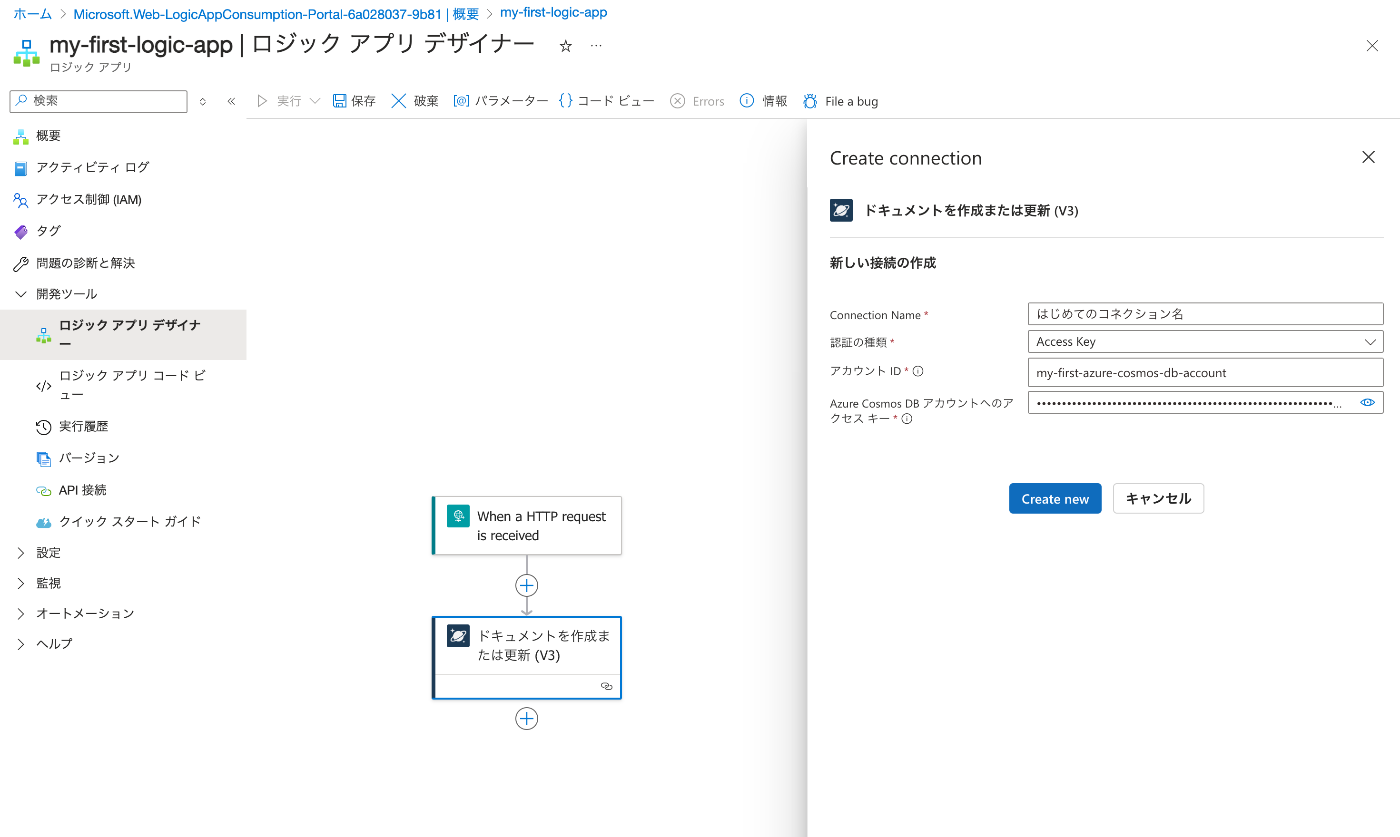This screenshot has width=1400, height=837.
Task: Click the HTTP request trigger icon
Action: (x=458, y=516)
